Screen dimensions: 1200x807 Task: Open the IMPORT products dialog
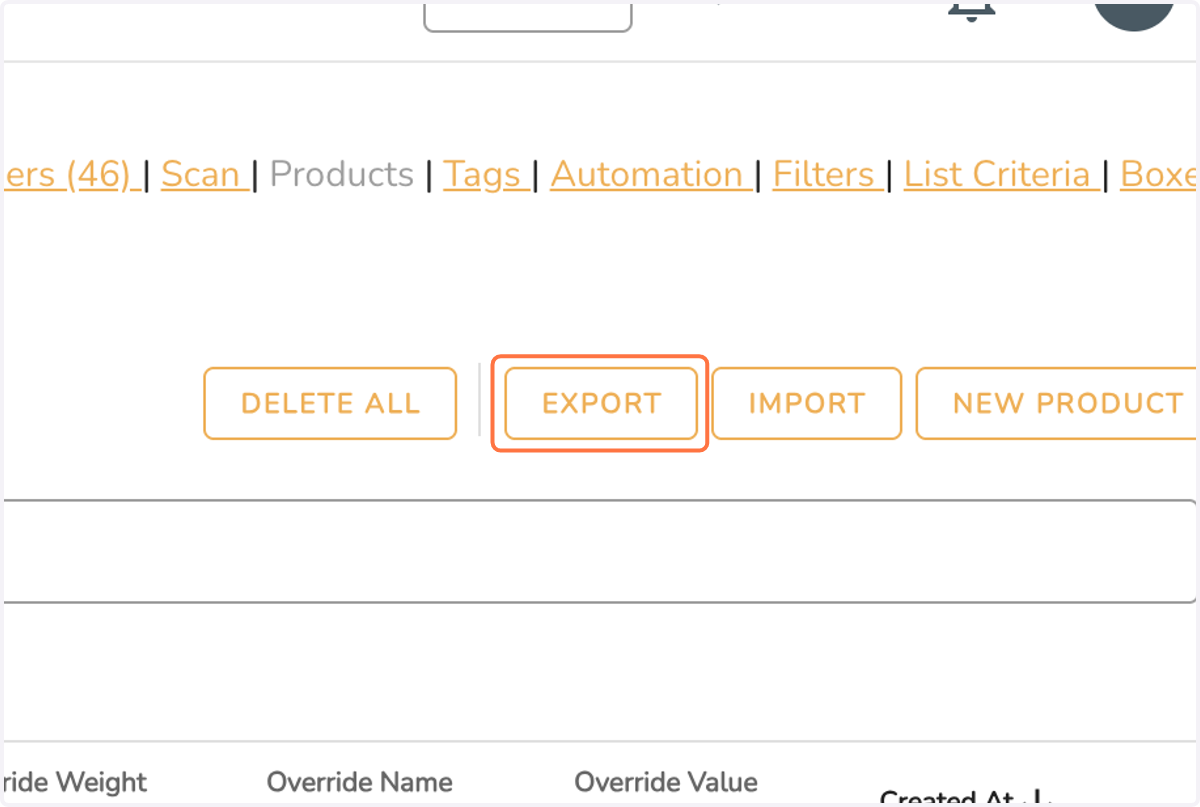click(806, 404)
